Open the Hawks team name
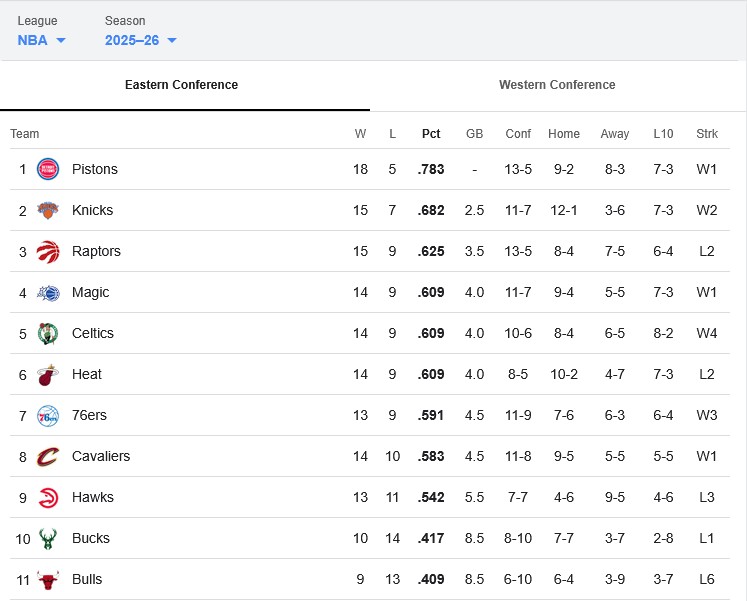The width and height of the screenshot is (747, 601). pyautogui.click(x=93, y=497)
